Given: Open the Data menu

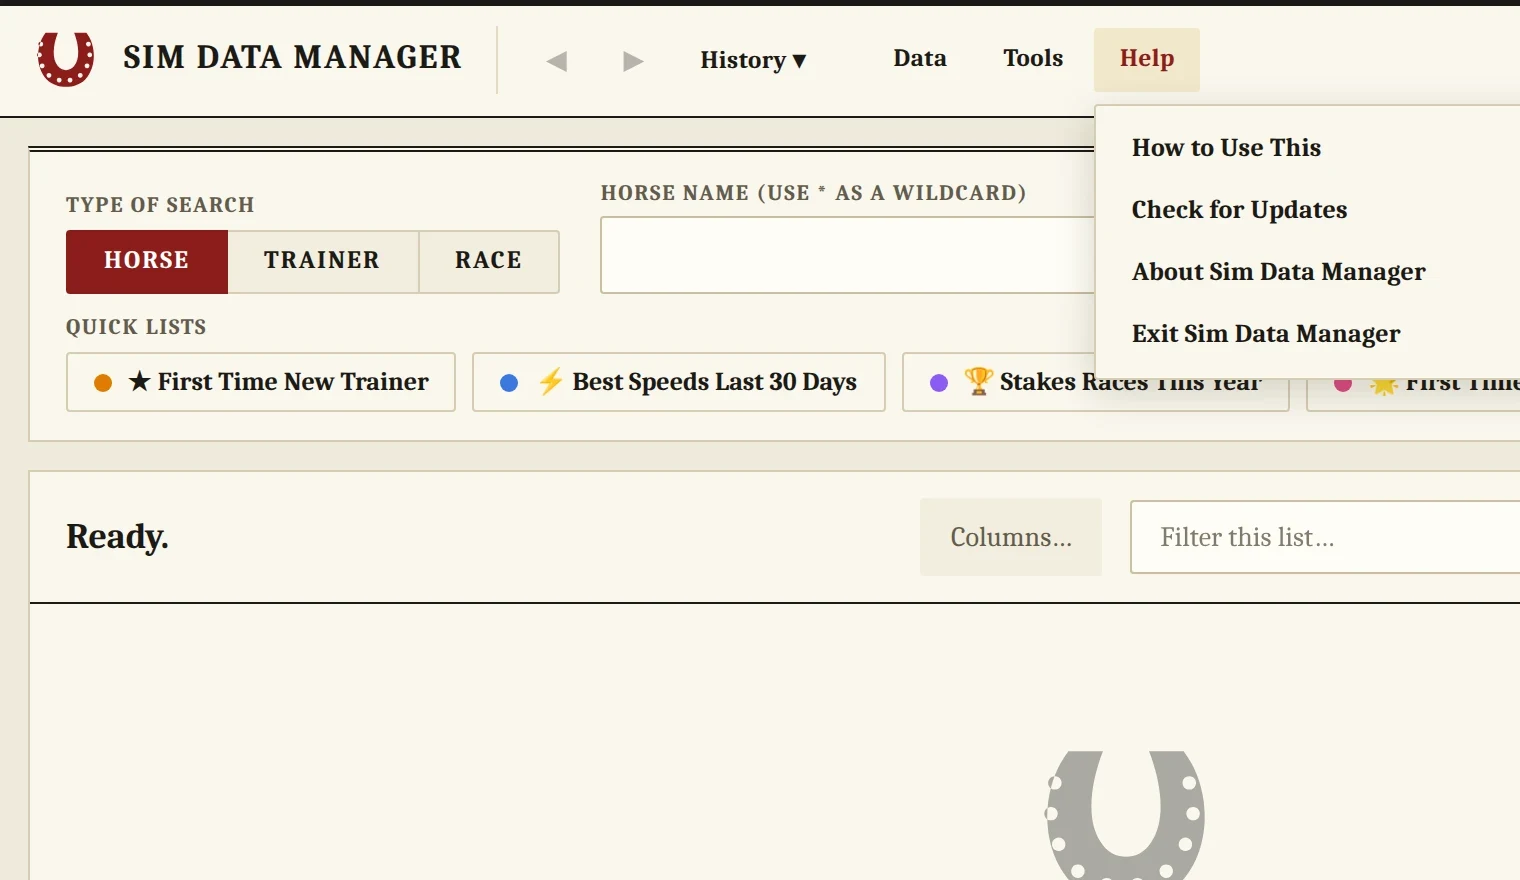Looking at the screenshot, I should click(x=920, y=58).
